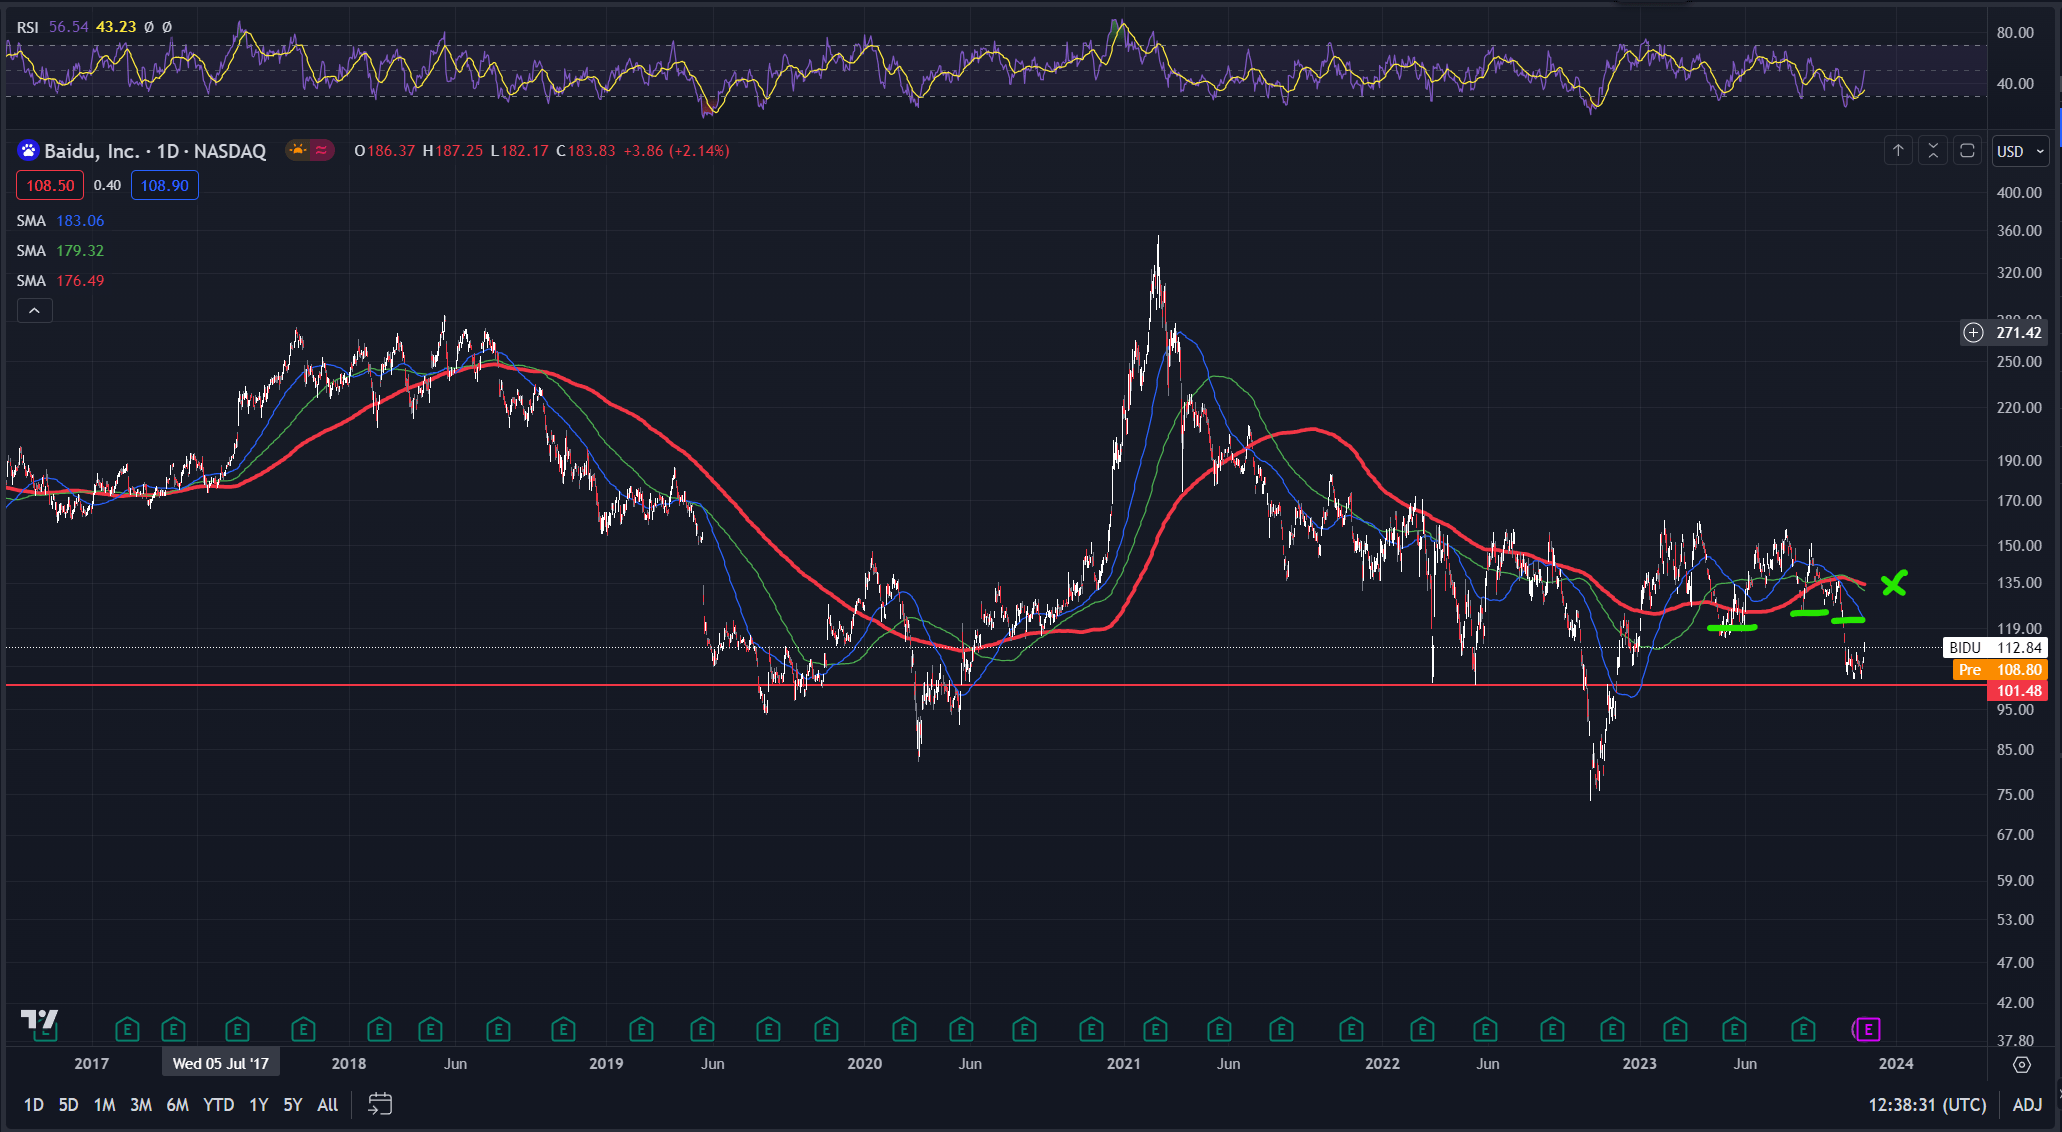Select the 5D date range
The image size is (2062, 1132).
click(68, 1105)
